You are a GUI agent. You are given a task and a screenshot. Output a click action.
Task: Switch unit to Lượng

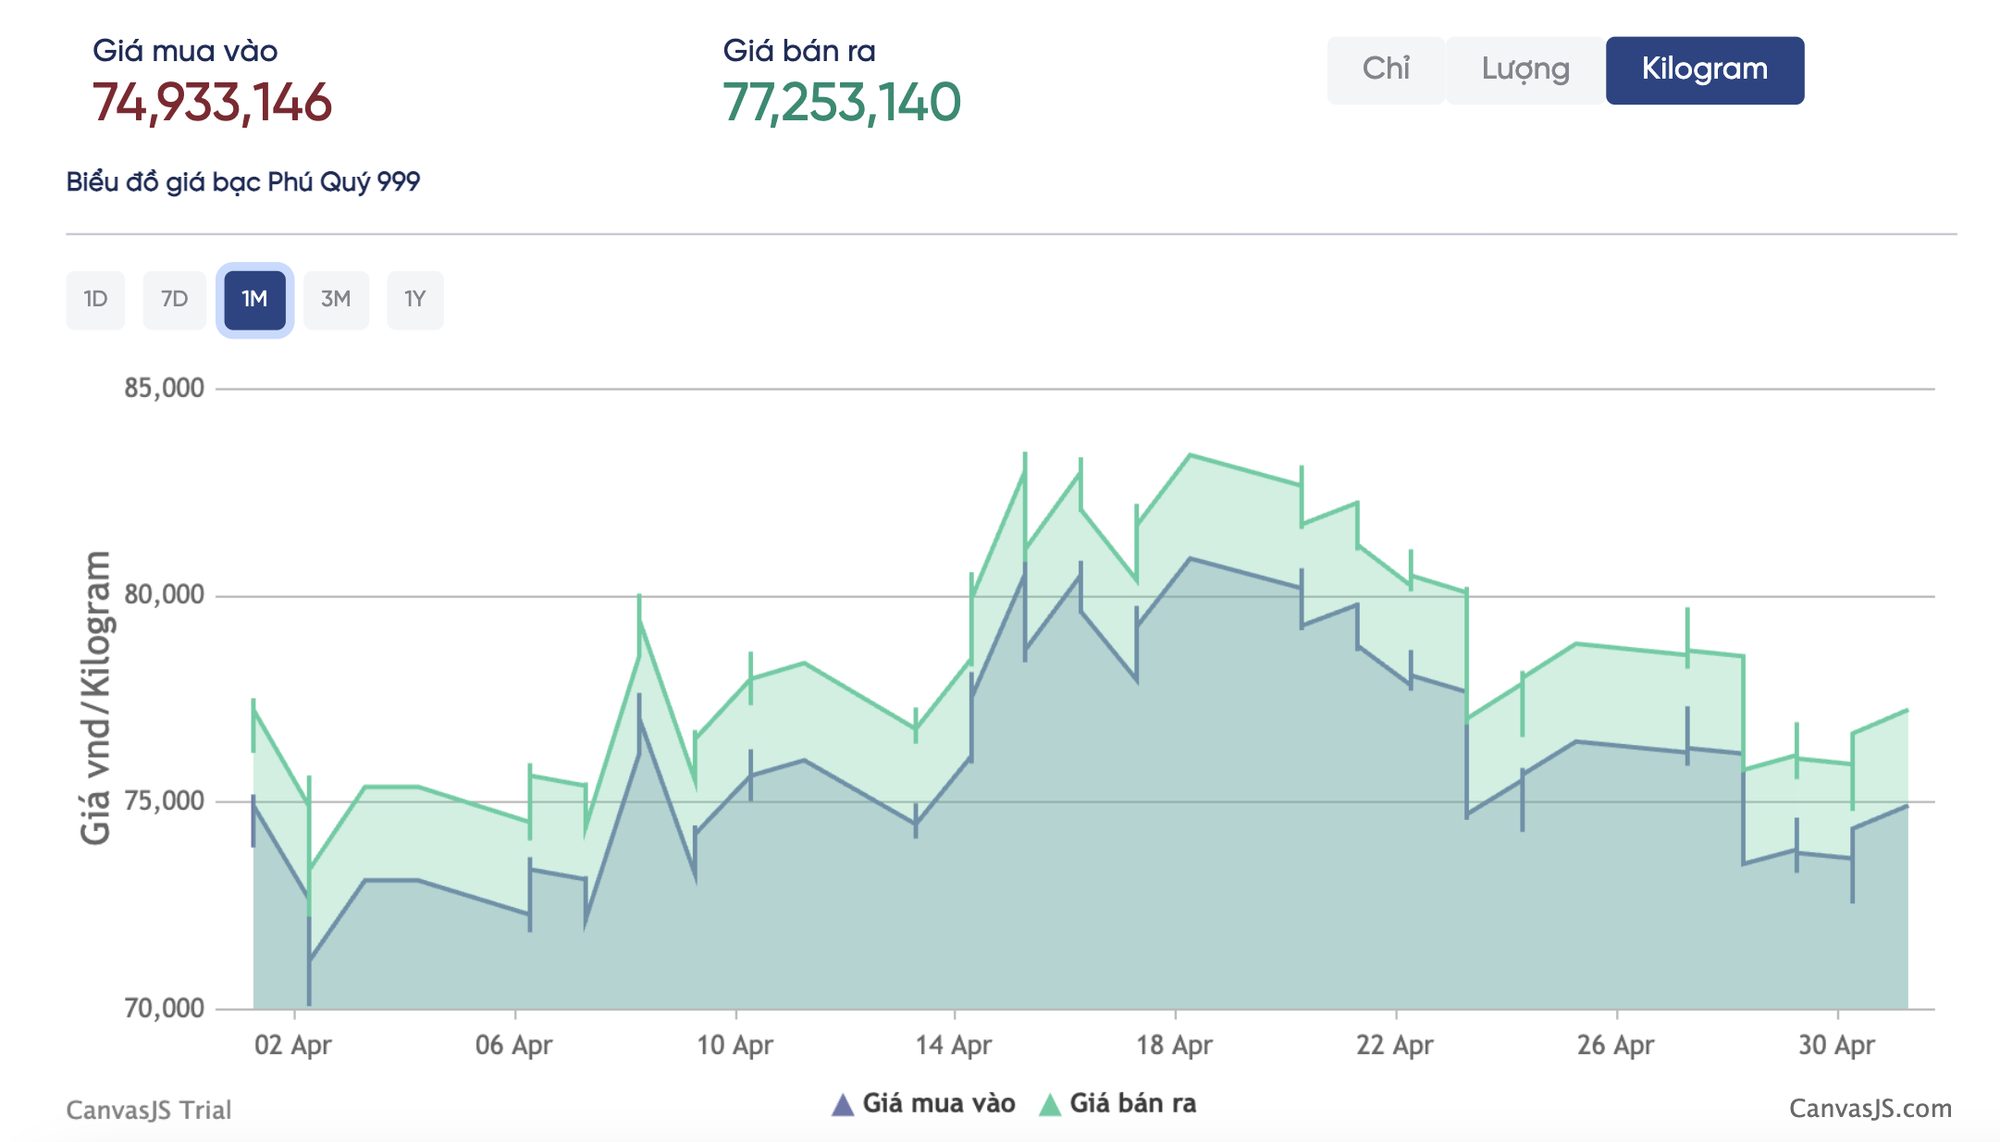coord(1525,70)
